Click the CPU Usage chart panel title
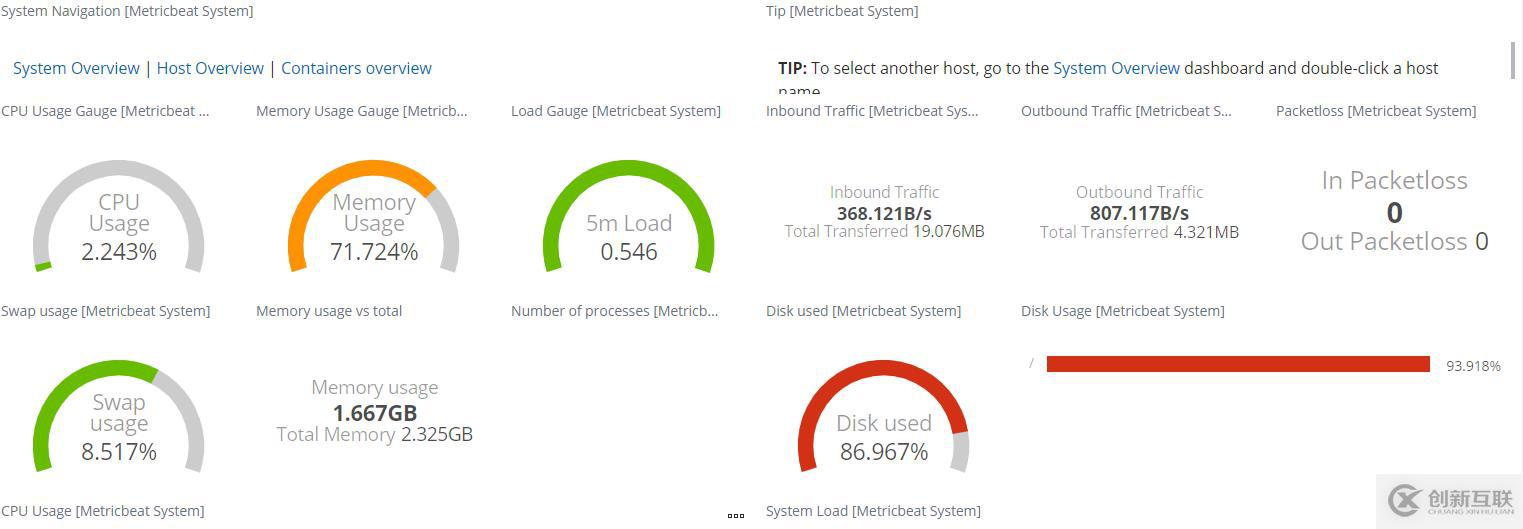Image resolution: width=1523 pixels, height=529 pixels. tap(102, 511)
